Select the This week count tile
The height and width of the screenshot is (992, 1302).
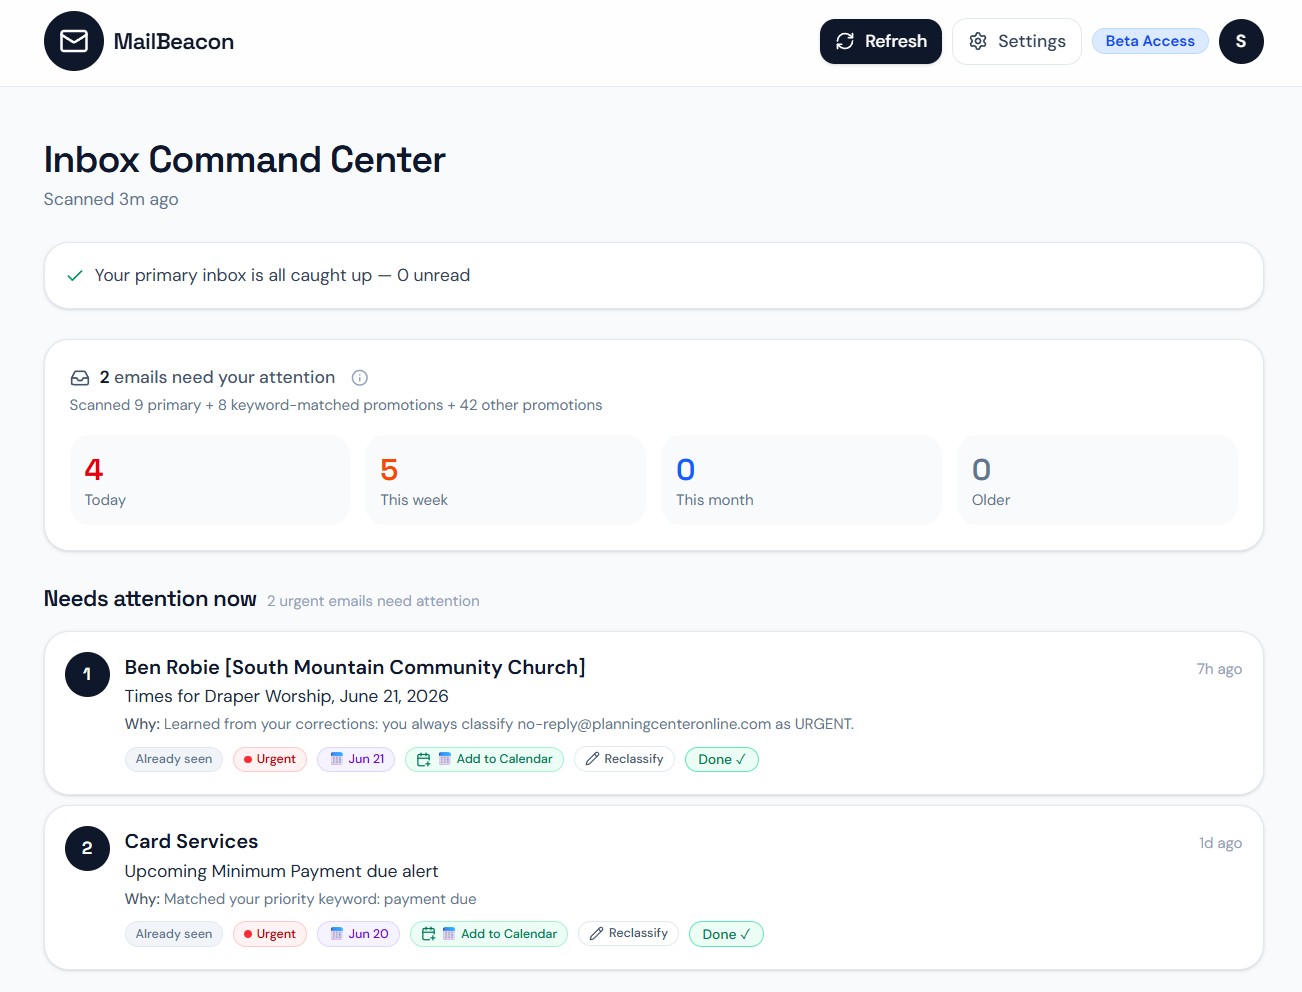(506, 480)
